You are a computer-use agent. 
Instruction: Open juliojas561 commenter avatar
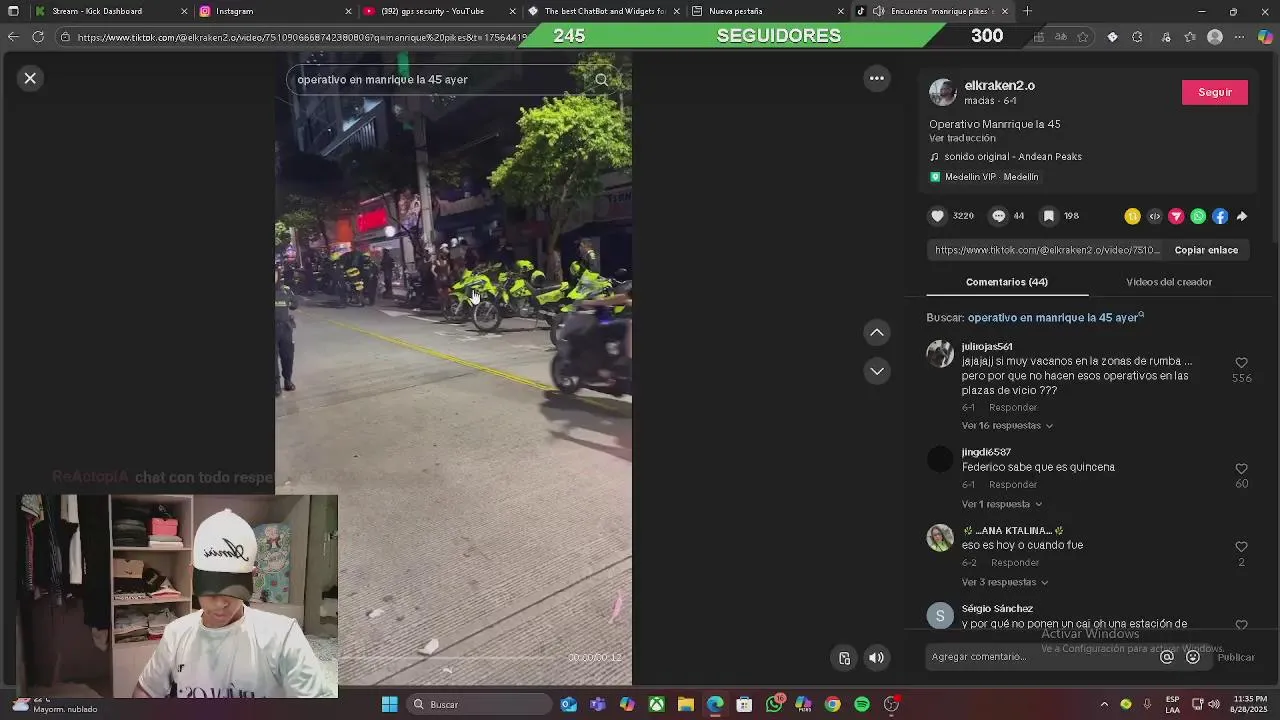pos(940,354)
